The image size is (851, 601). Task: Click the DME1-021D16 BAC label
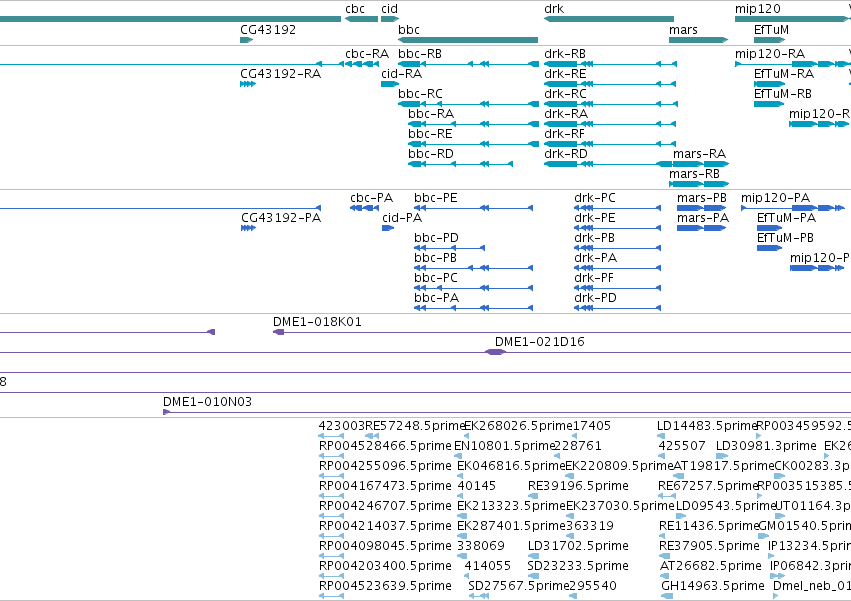point(539,342)
